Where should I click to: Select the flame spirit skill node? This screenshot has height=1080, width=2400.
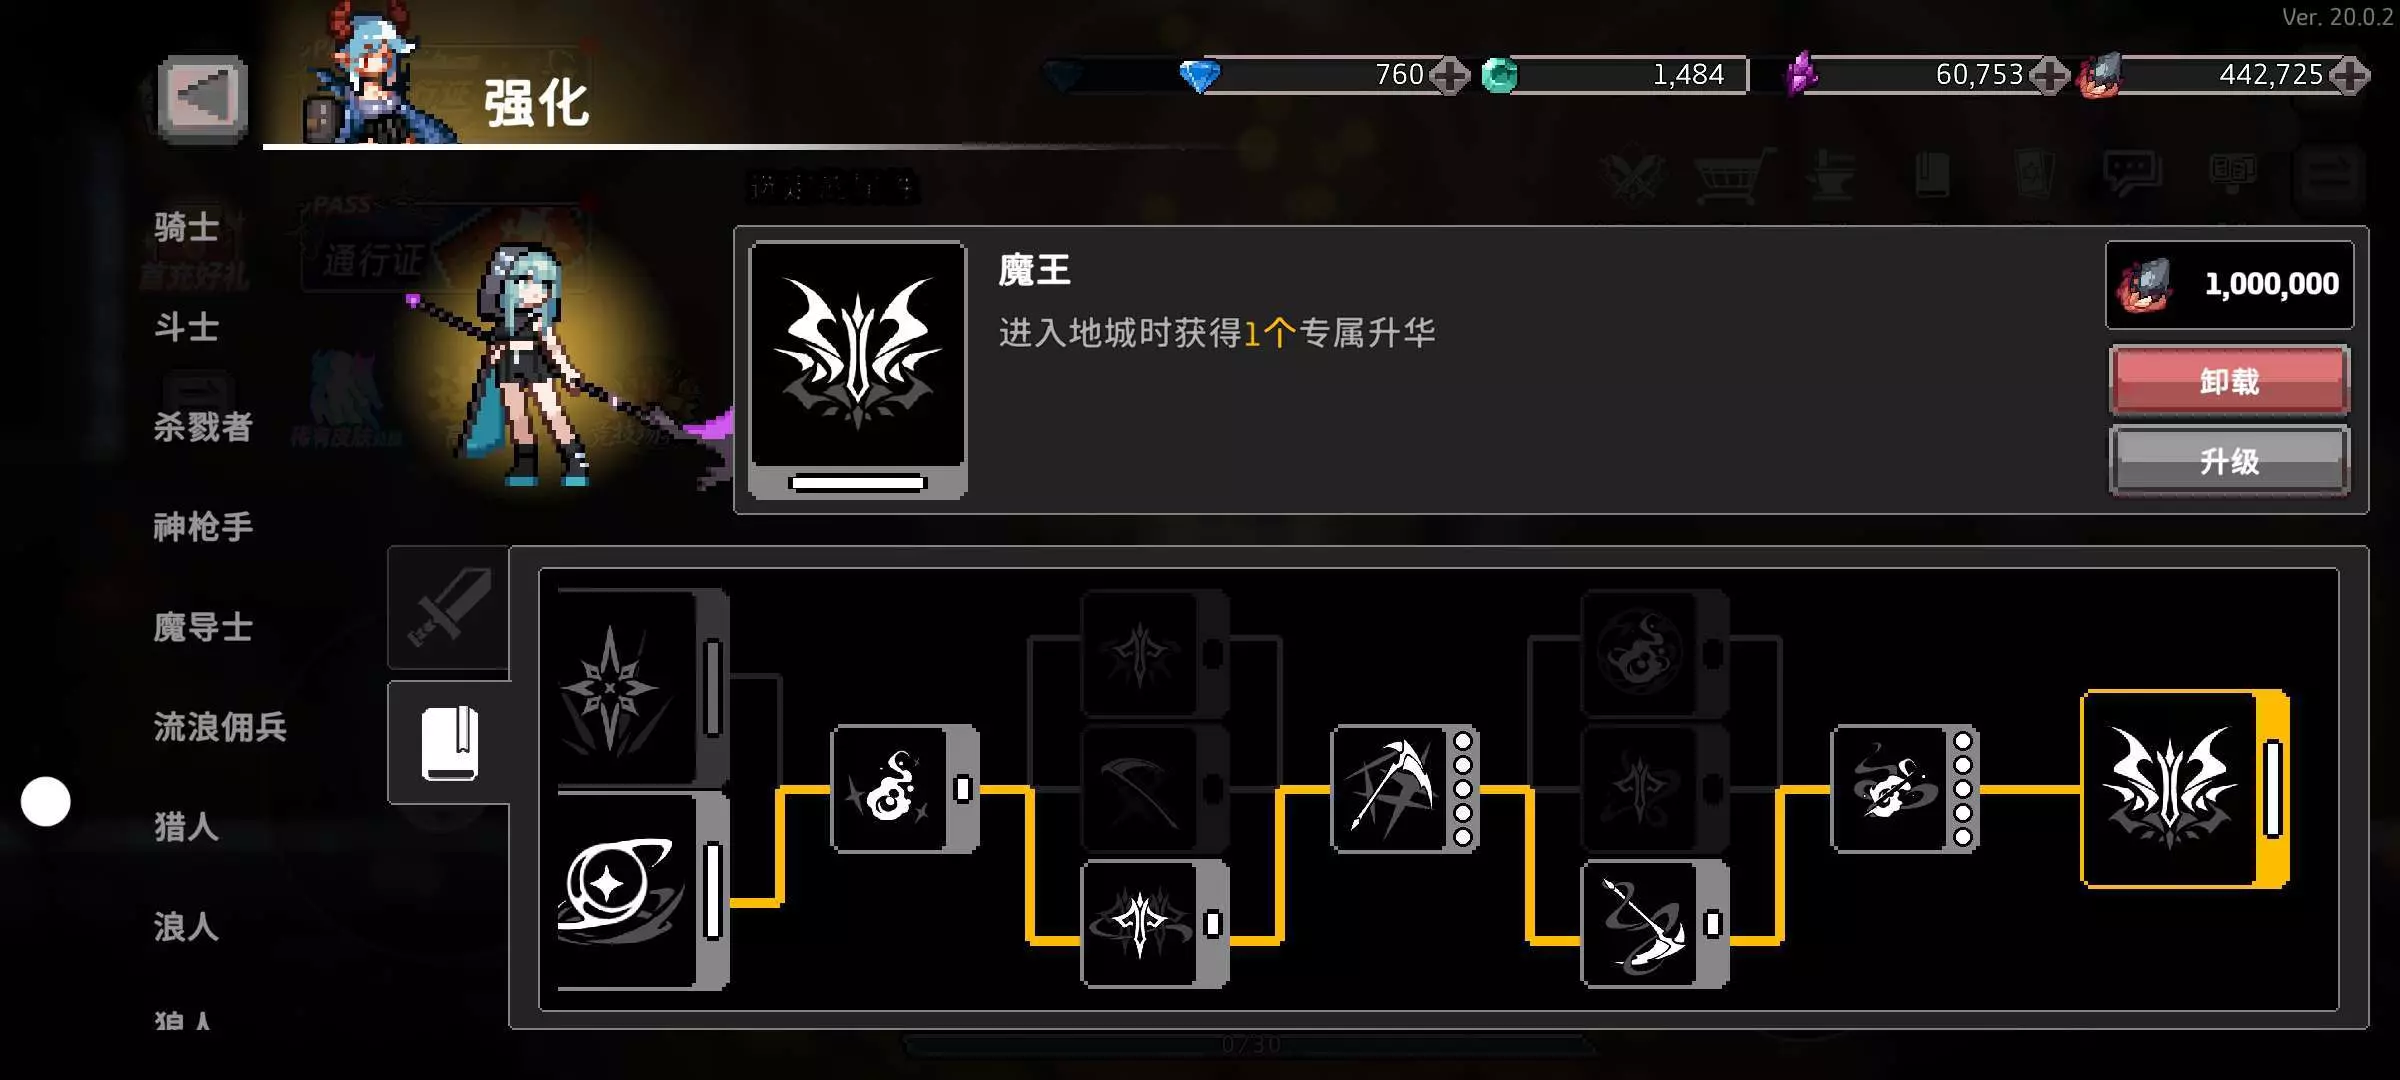[905, 789]
